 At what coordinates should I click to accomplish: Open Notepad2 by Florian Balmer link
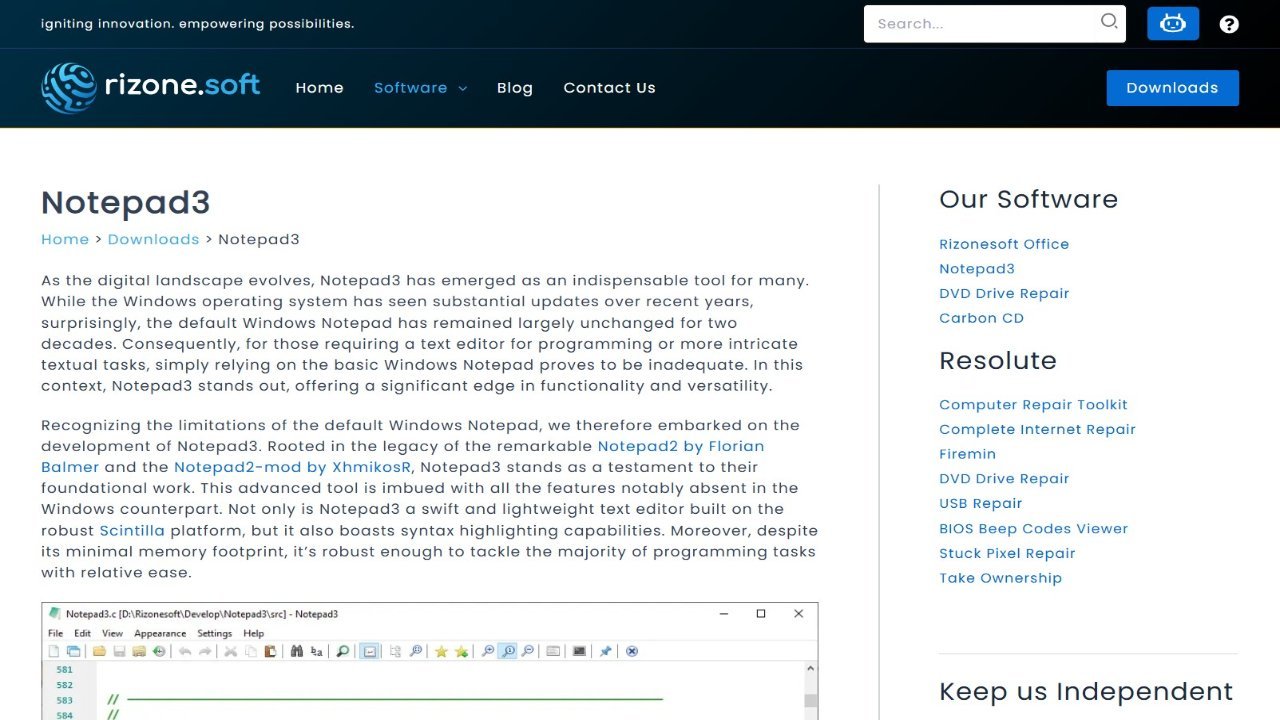(681, 446)
